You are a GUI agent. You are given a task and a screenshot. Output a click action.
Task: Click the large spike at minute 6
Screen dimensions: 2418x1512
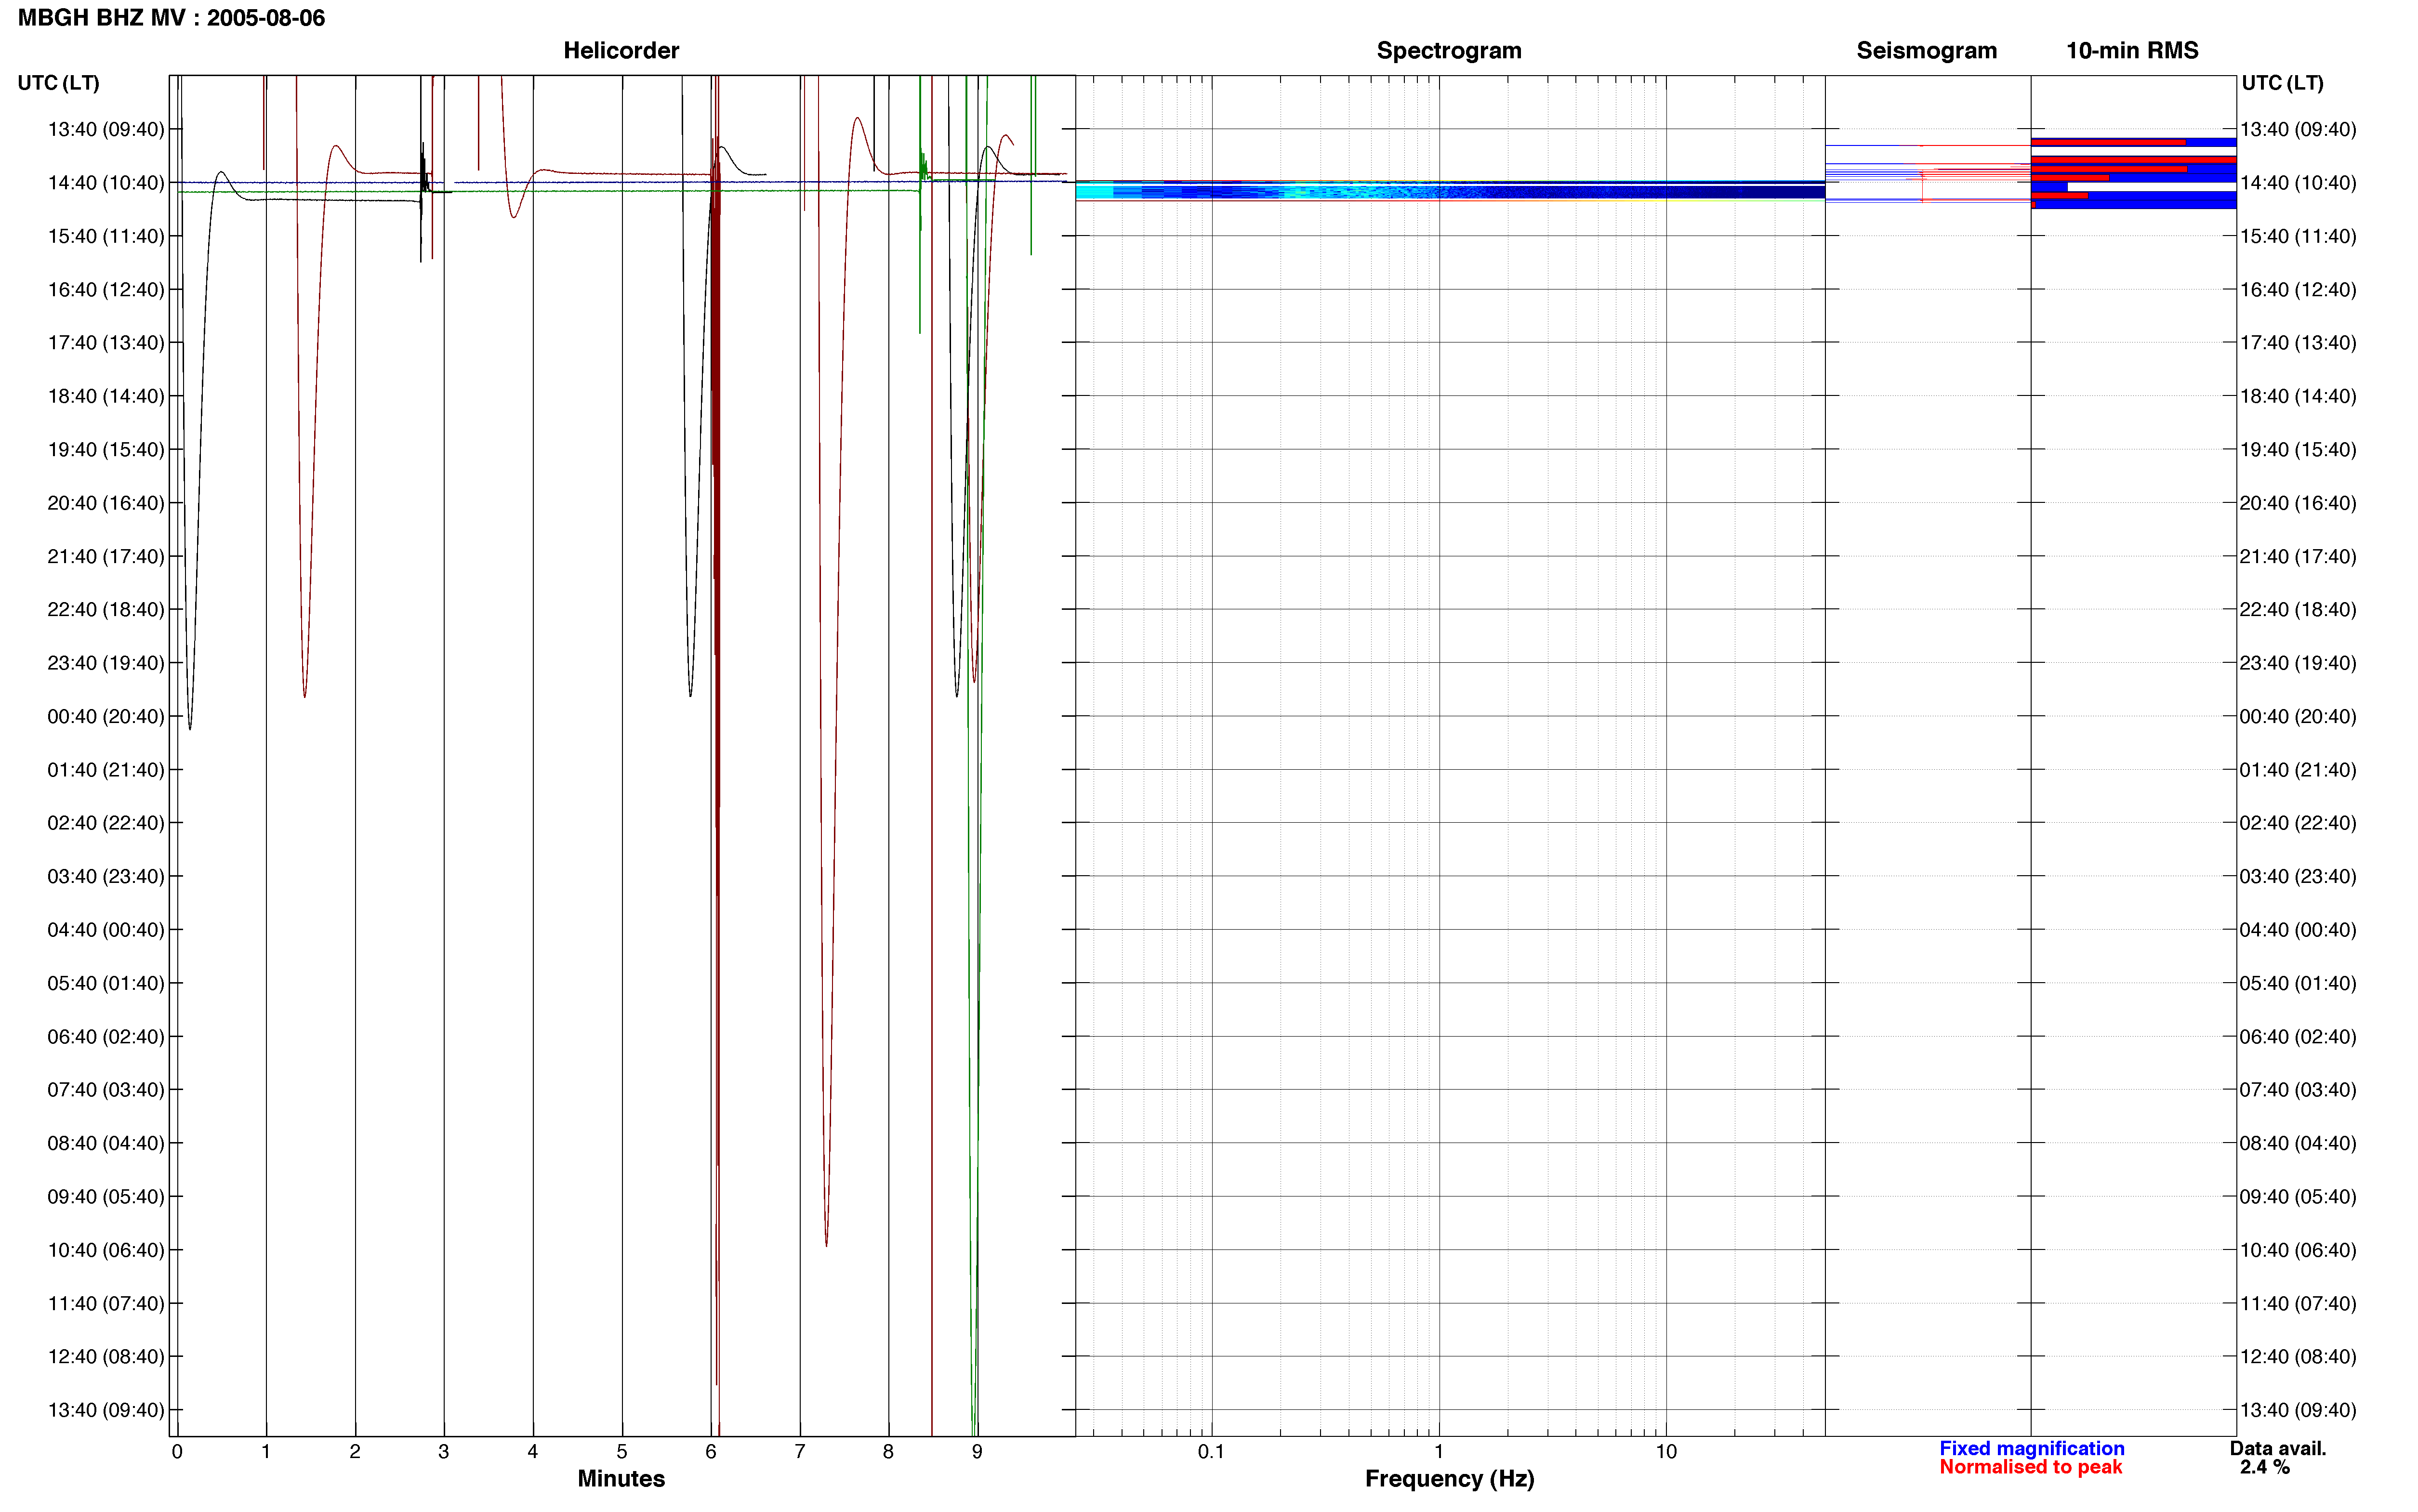[716, 760]
